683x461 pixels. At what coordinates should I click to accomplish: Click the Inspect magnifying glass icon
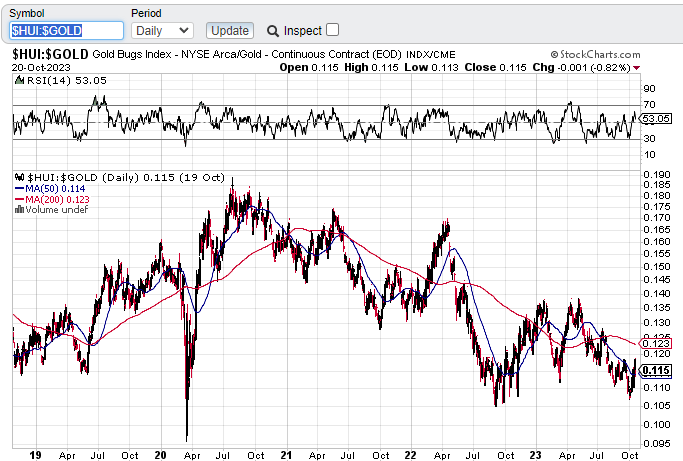(272, 31)
